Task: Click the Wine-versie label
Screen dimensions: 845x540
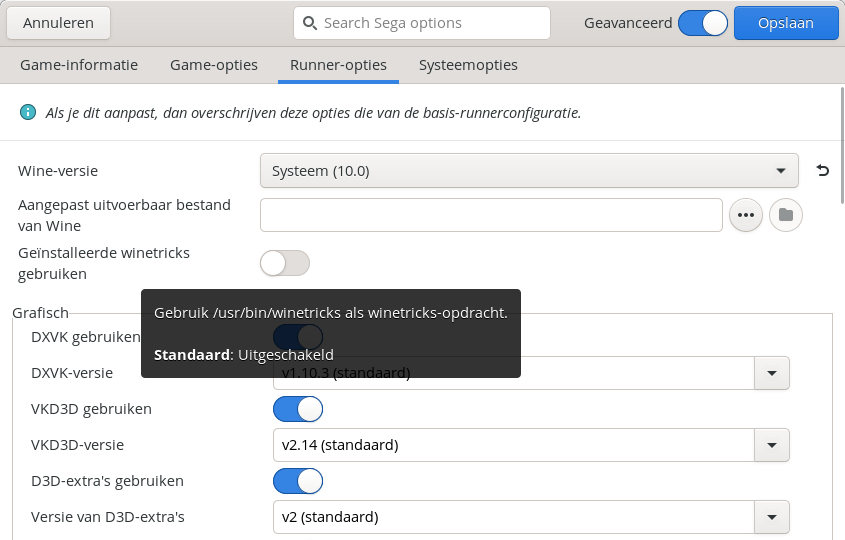Action: pyautogui.click(x=58, y=171)
